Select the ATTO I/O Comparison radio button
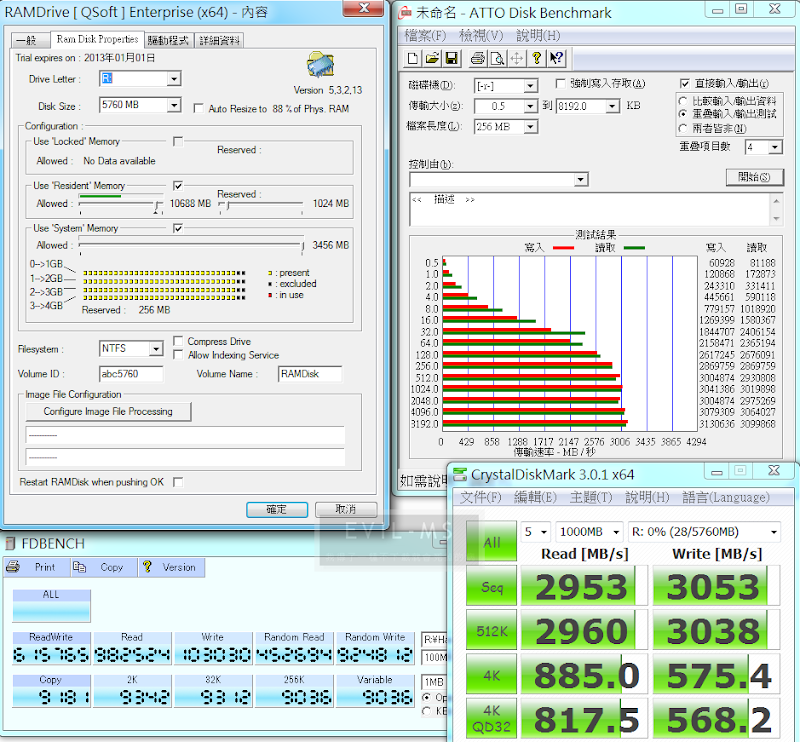 (683, 101)
